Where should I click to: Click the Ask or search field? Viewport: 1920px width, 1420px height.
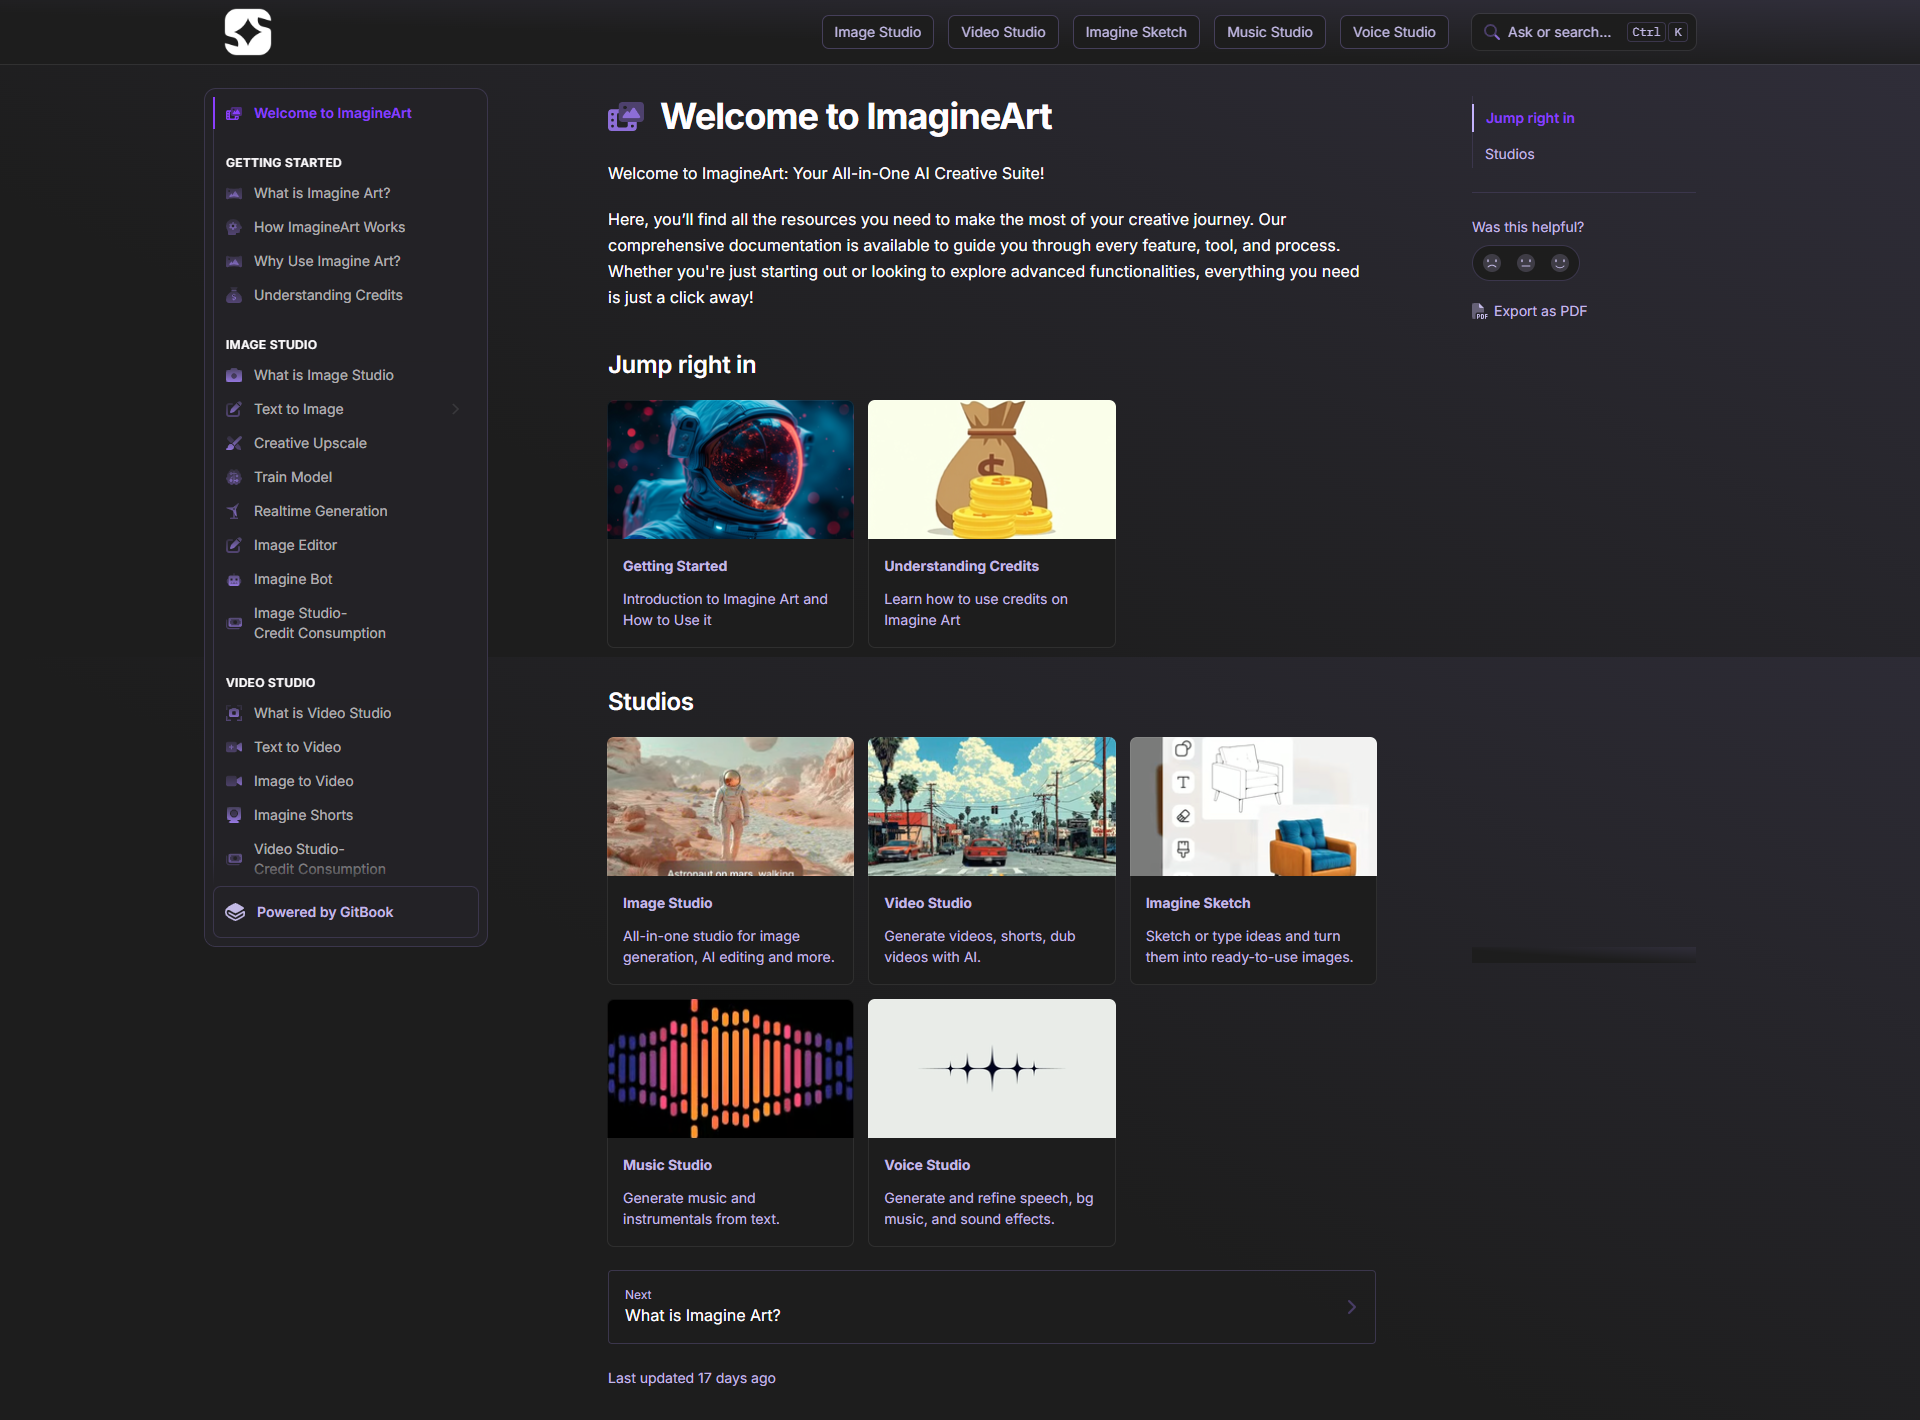[x=1583, y=32]
